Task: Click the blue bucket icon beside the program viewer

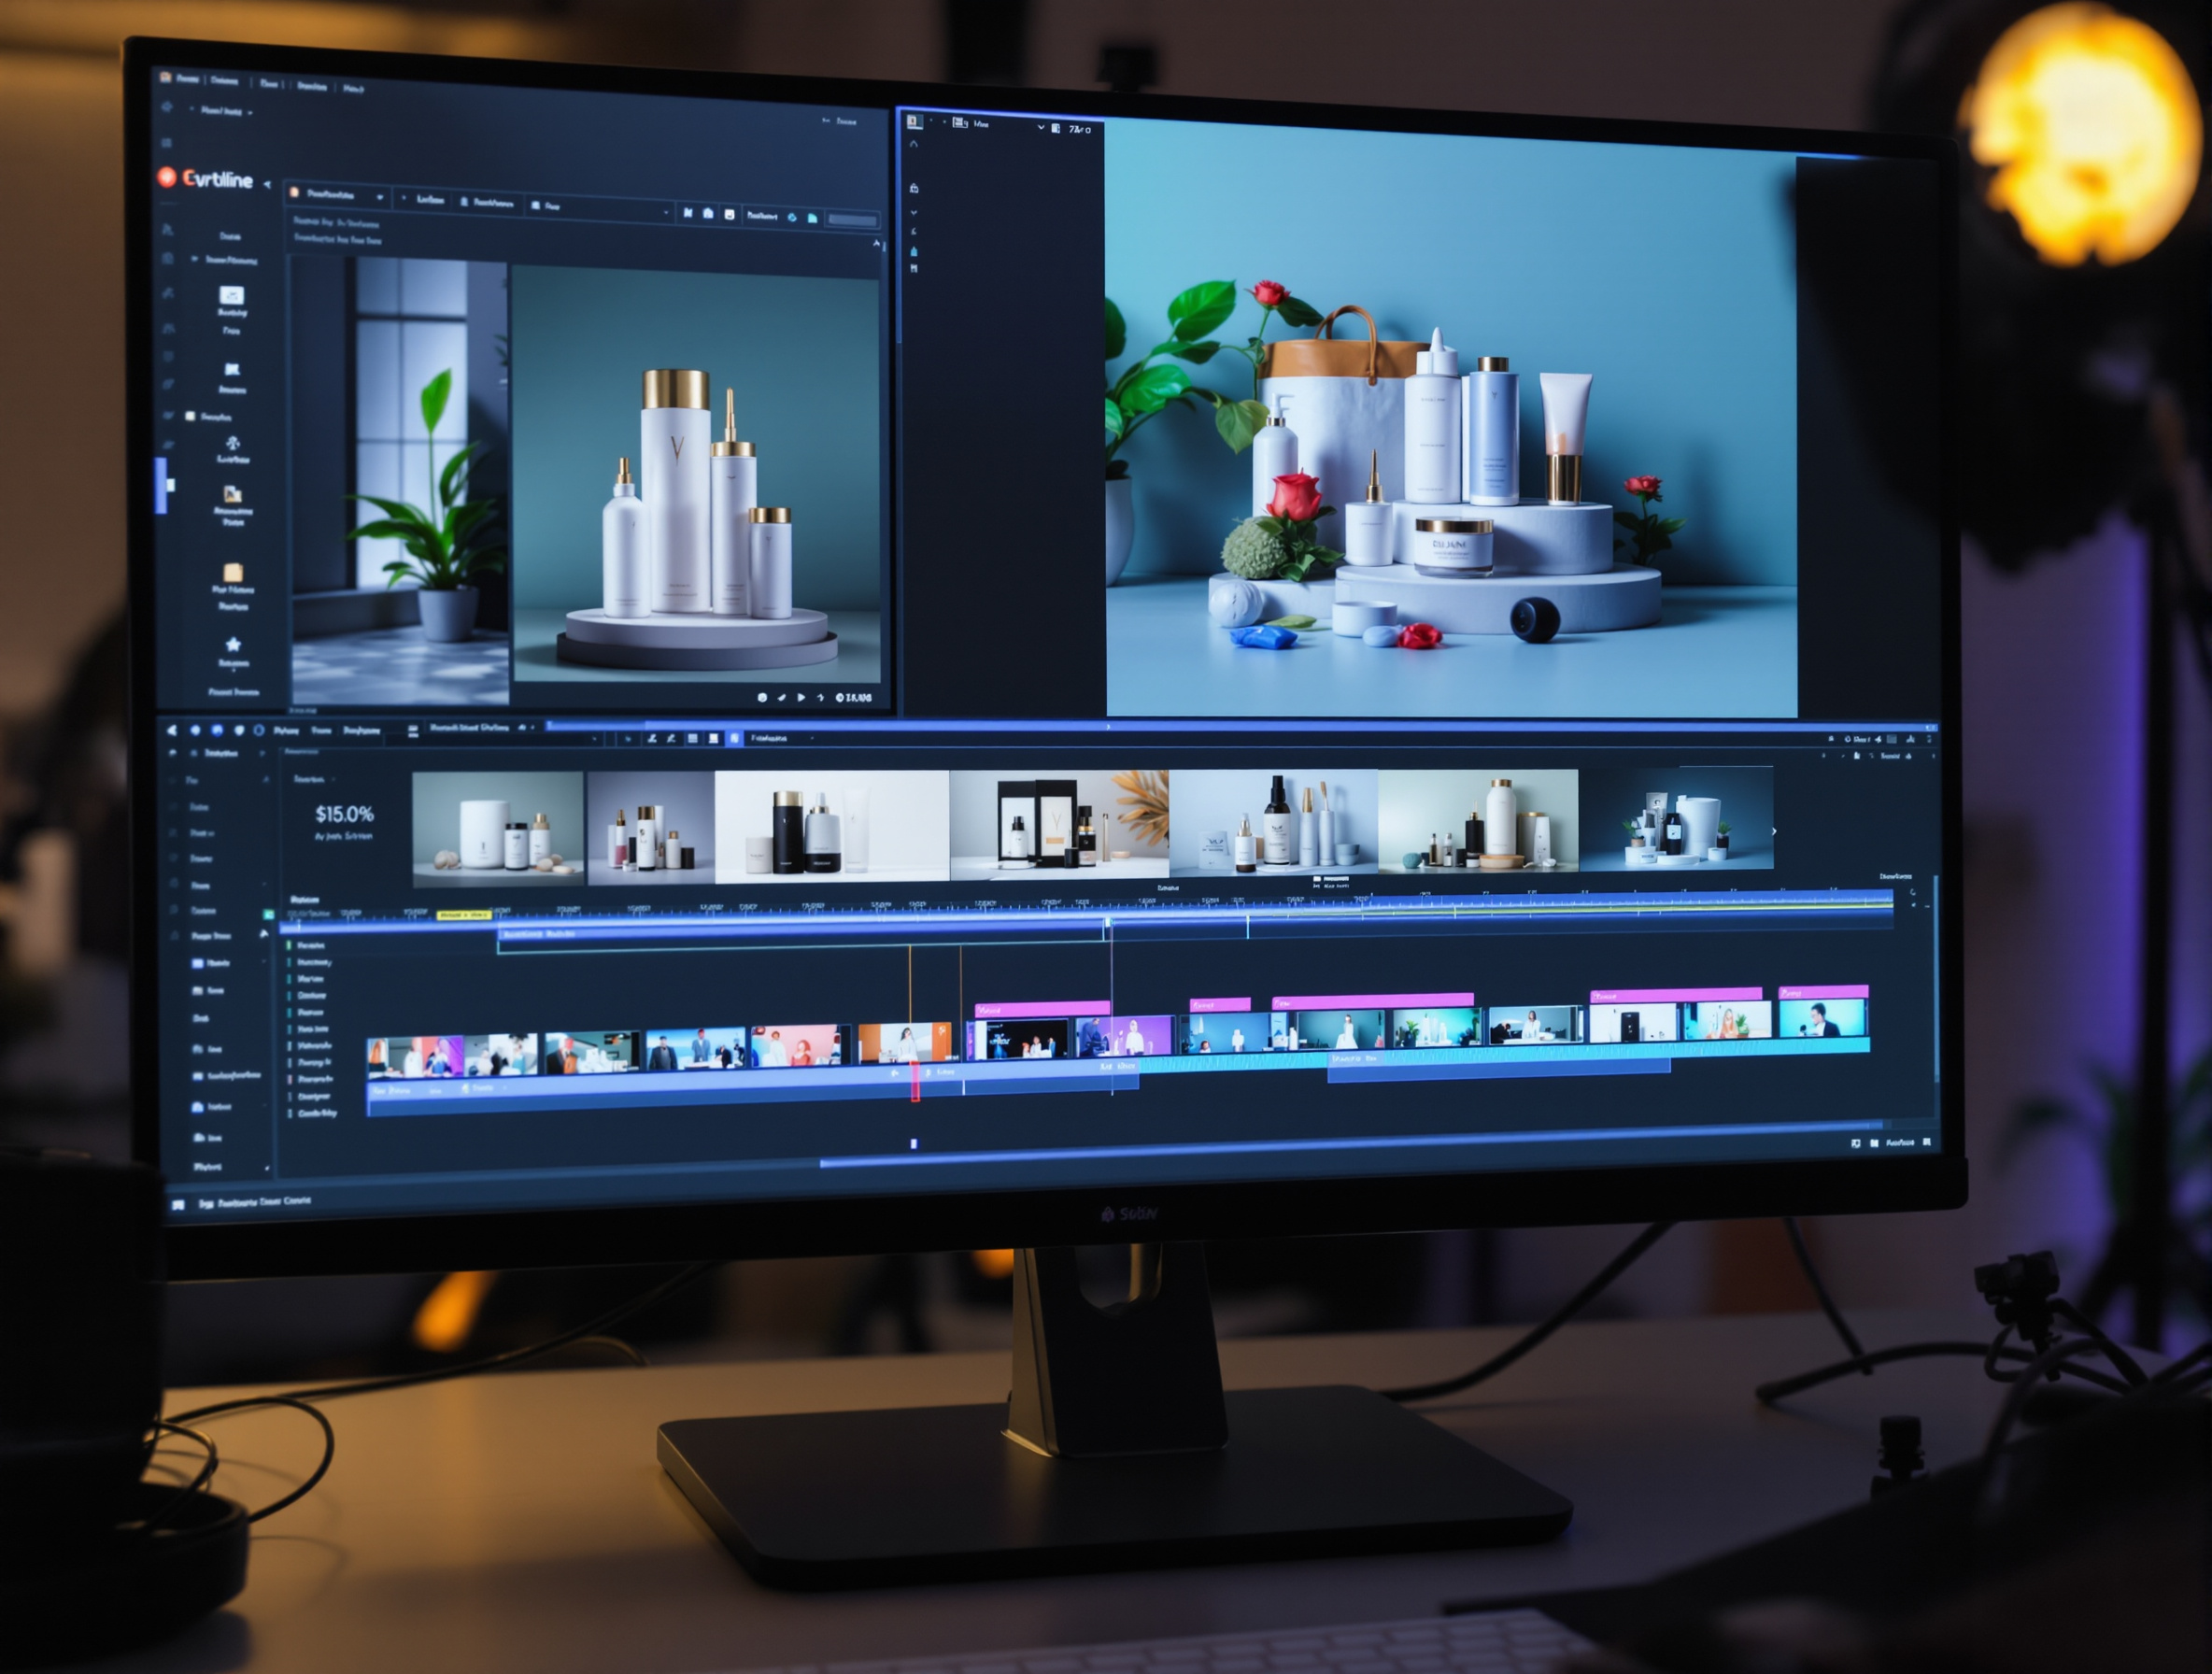Action: click(x=914, y=251)
